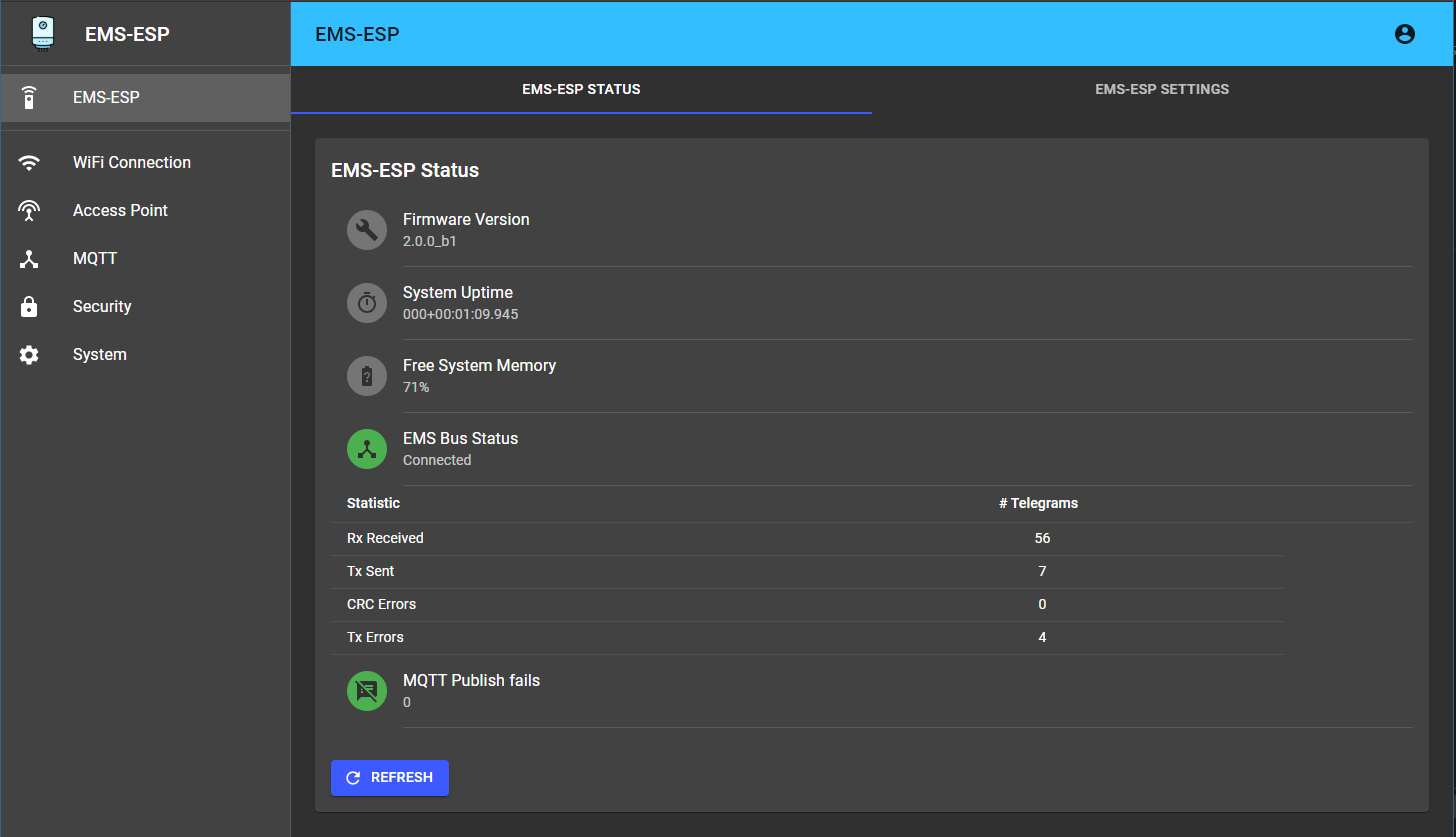Click the System gear icon
This screenshot has width=1456, height=837.
(29, 355)
